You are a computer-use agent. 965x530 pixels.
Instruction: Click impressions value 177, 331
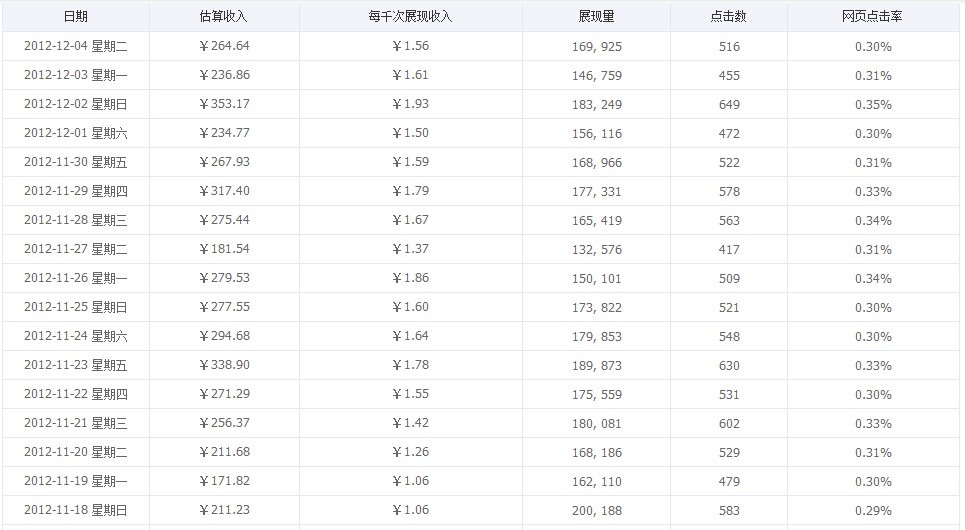596,191
